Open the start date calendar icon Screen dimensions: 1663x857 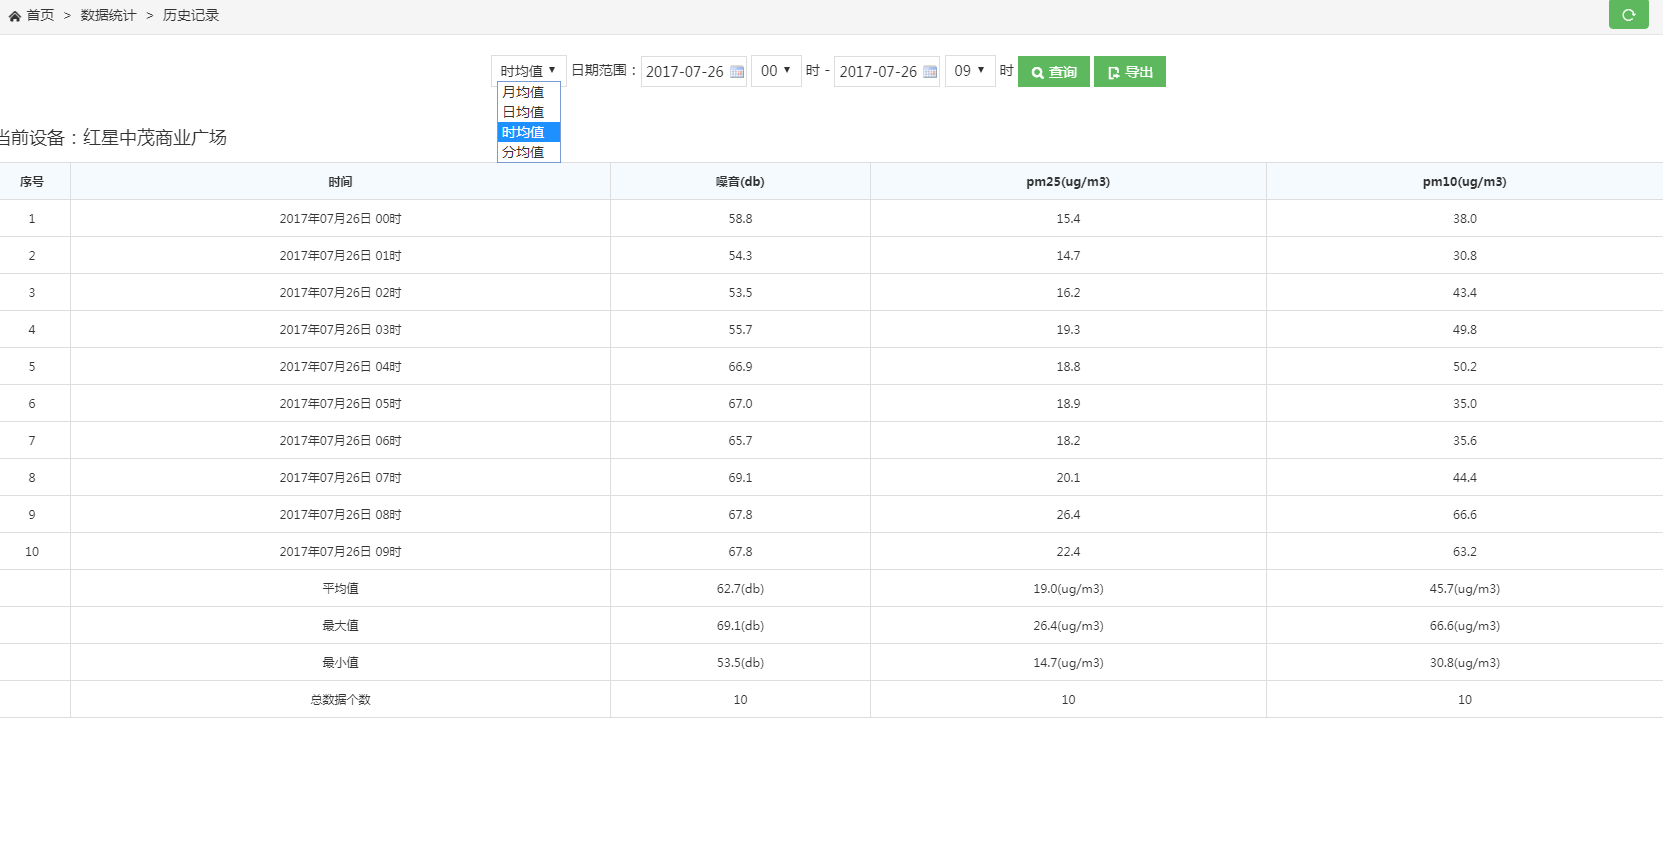(737, 72)
